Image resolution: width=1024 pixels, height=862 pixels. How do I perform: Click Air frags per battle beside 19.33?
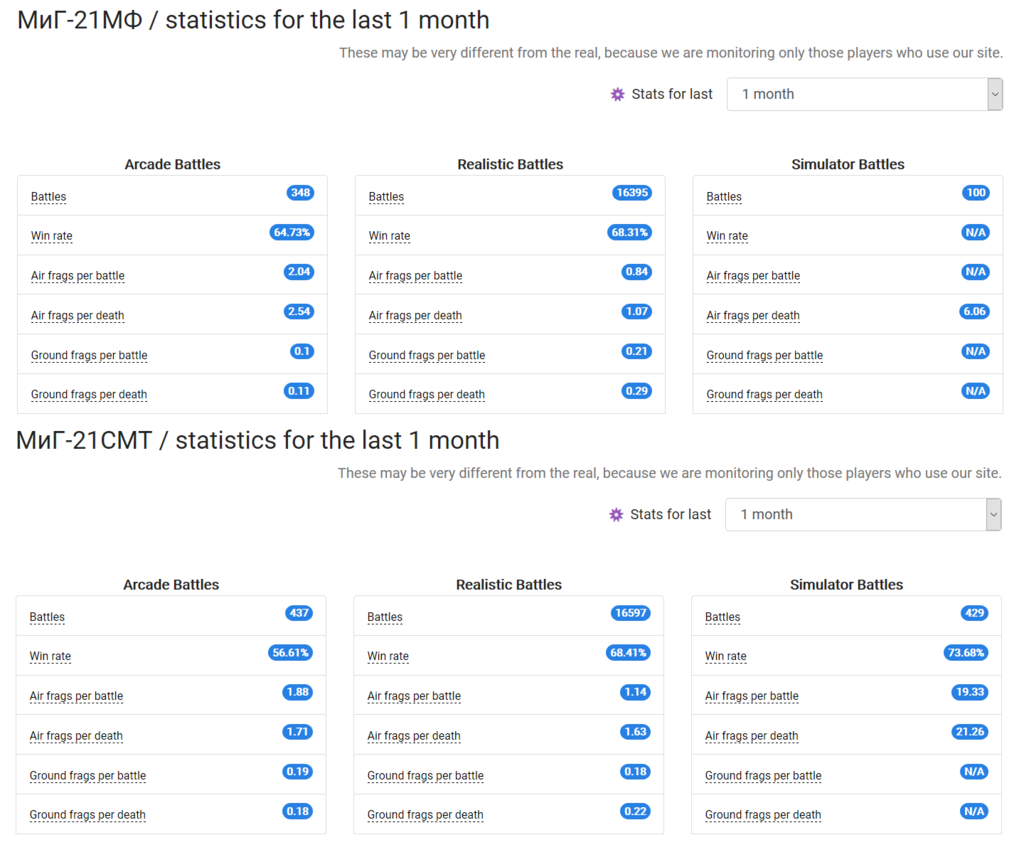(x=751, y=696)
